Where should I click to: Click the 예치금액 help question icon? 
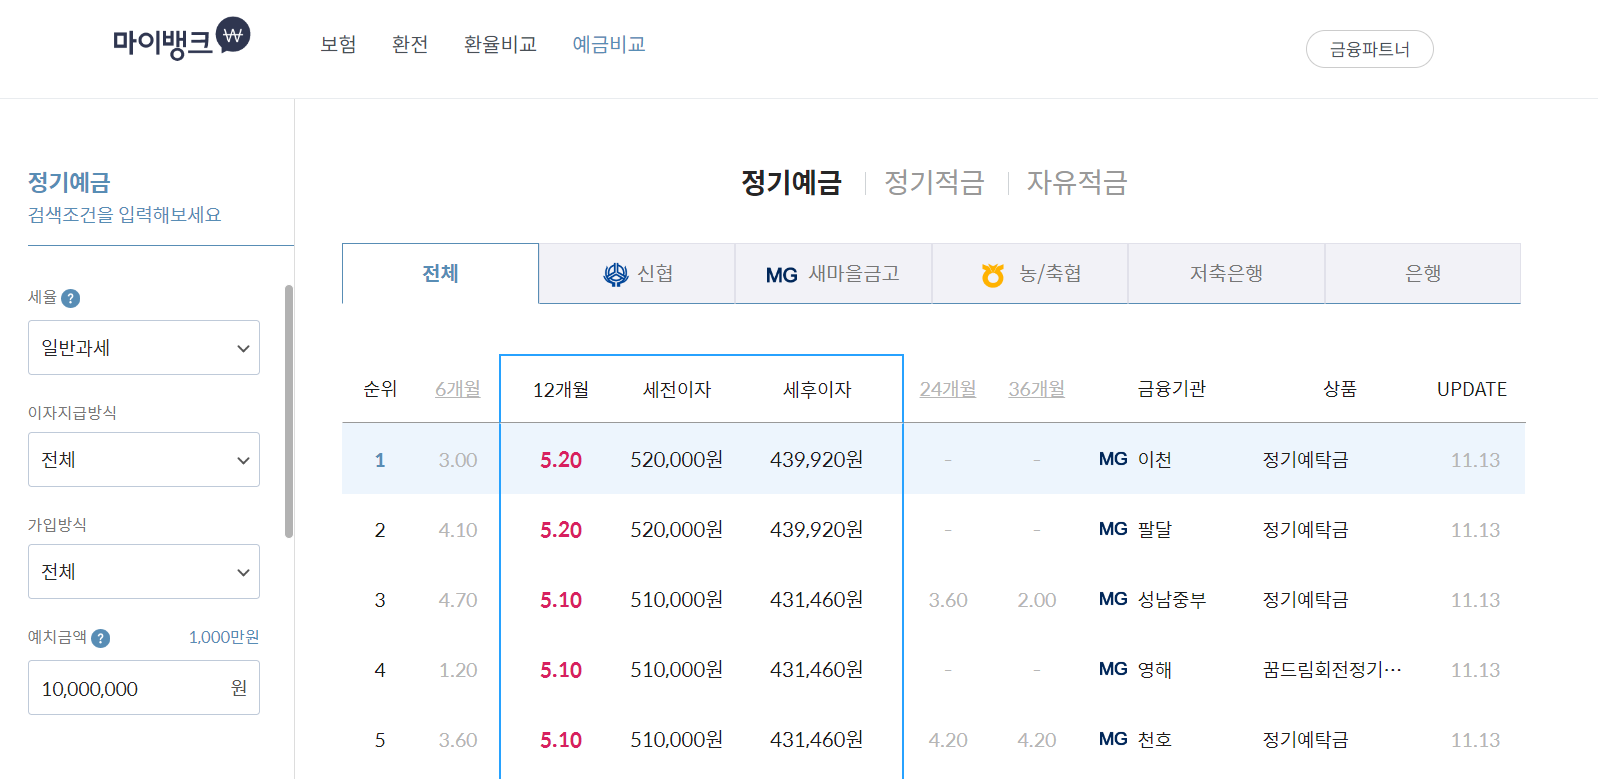[x=100, y=638]
